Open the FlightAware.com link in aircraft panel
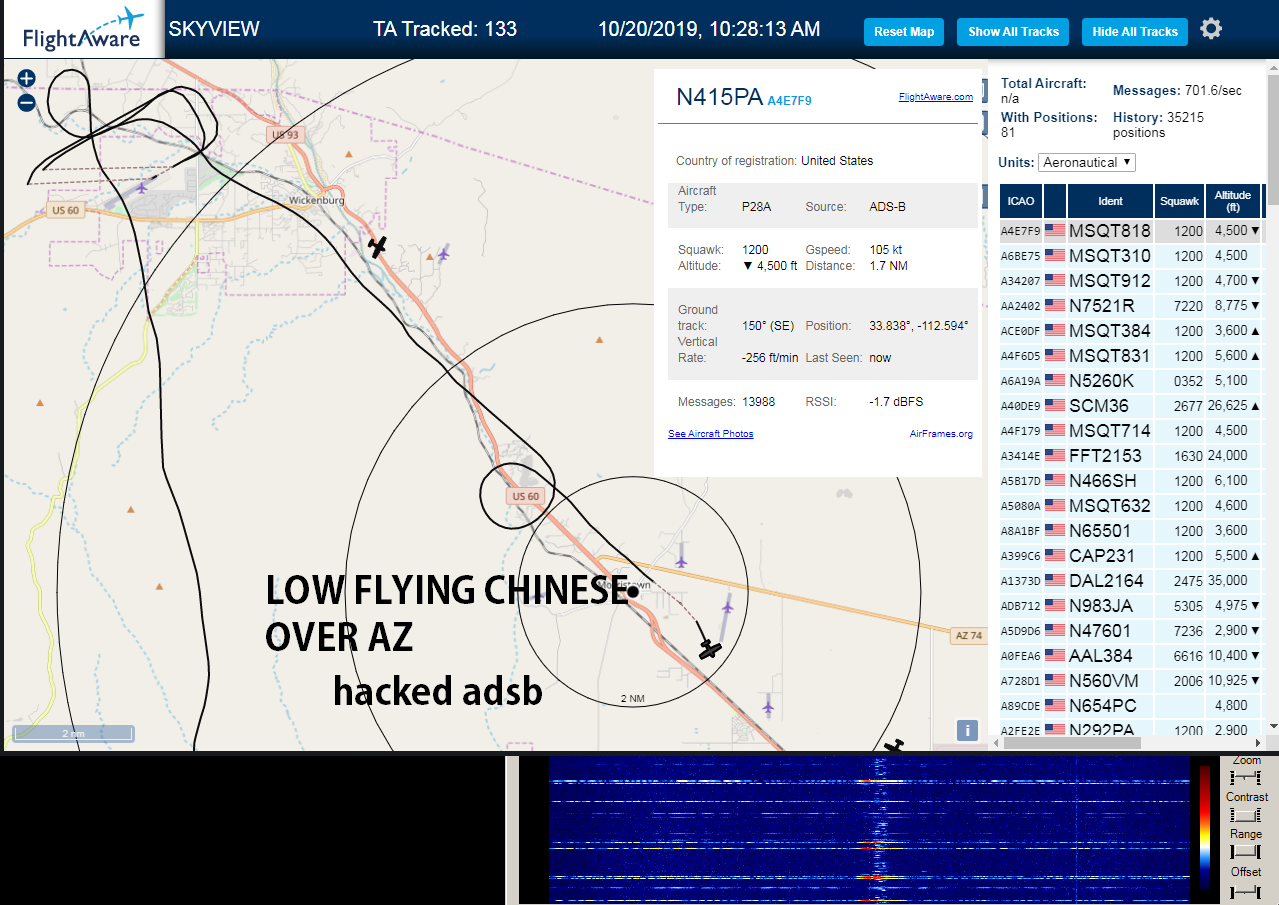The width and height of the screenshot is (1279, 905). pos(935,97)
